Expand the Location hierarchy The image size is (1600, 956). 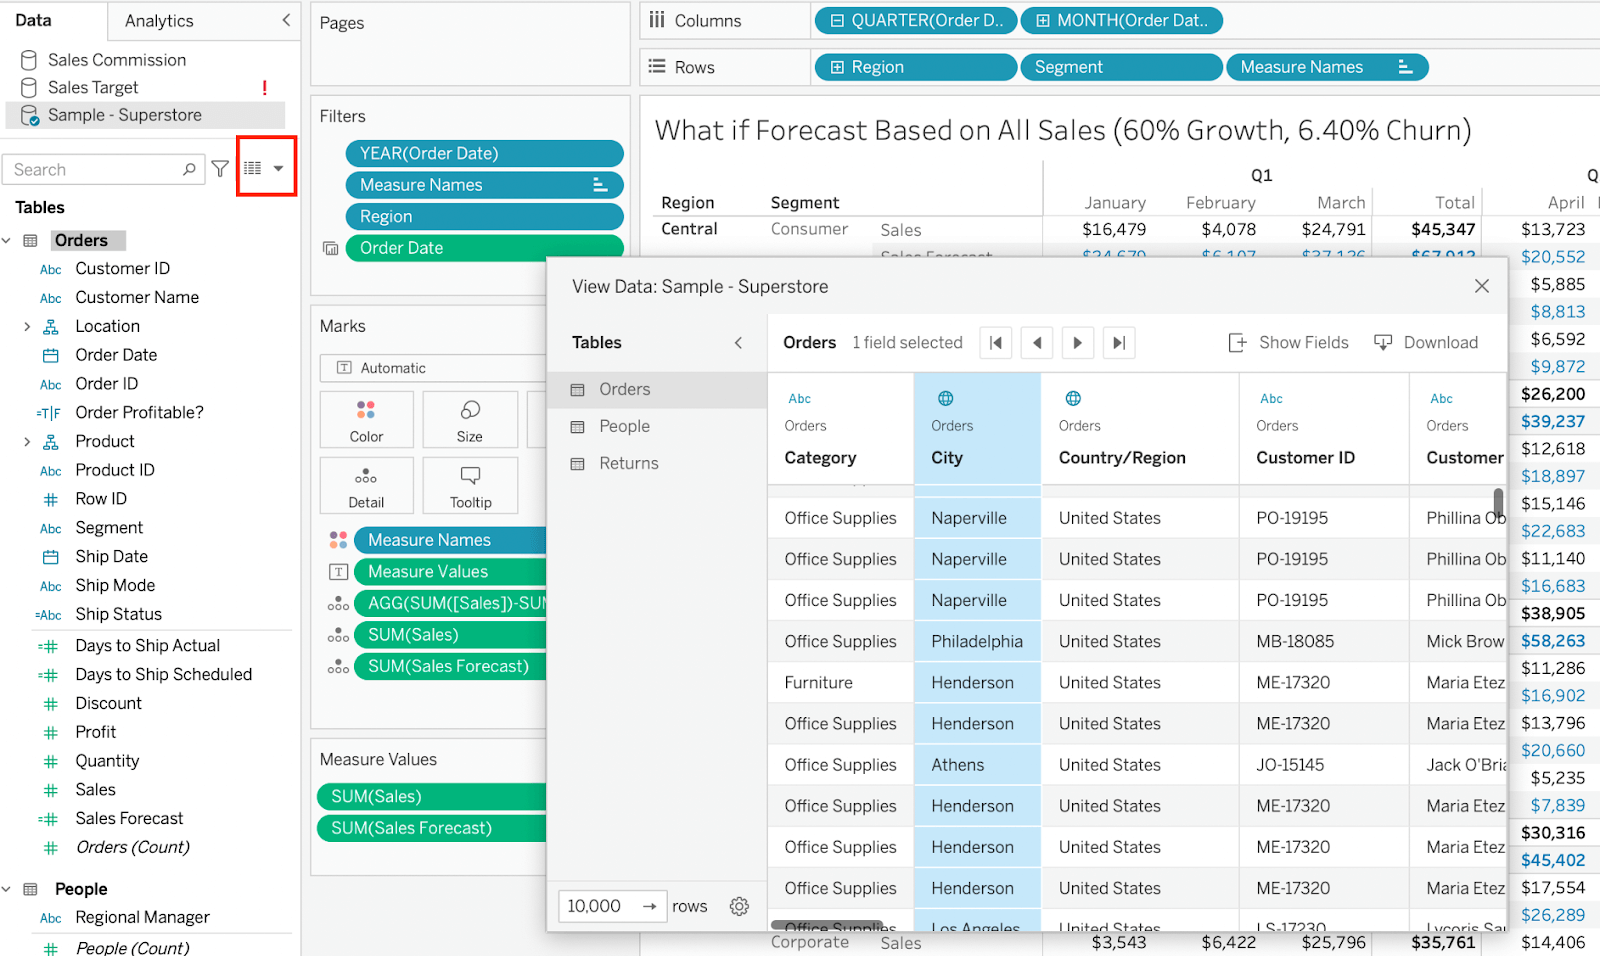[27, 326]
